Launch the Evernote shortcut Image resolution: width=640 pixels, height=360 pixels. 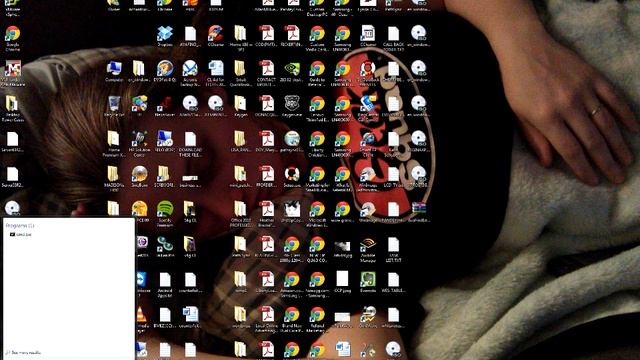(368, 282)
